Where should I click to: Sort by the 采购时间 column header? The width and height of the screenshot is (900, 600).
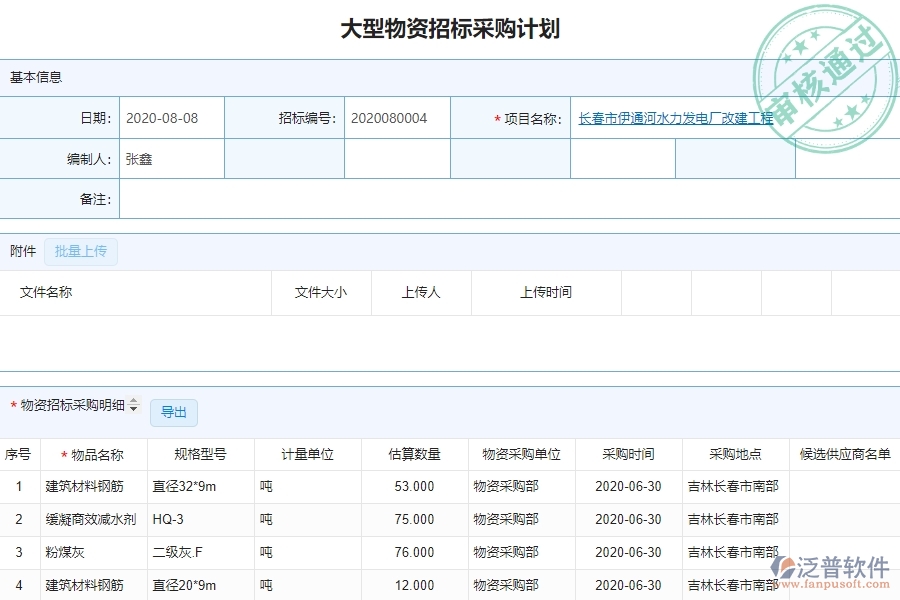[627, 453]
